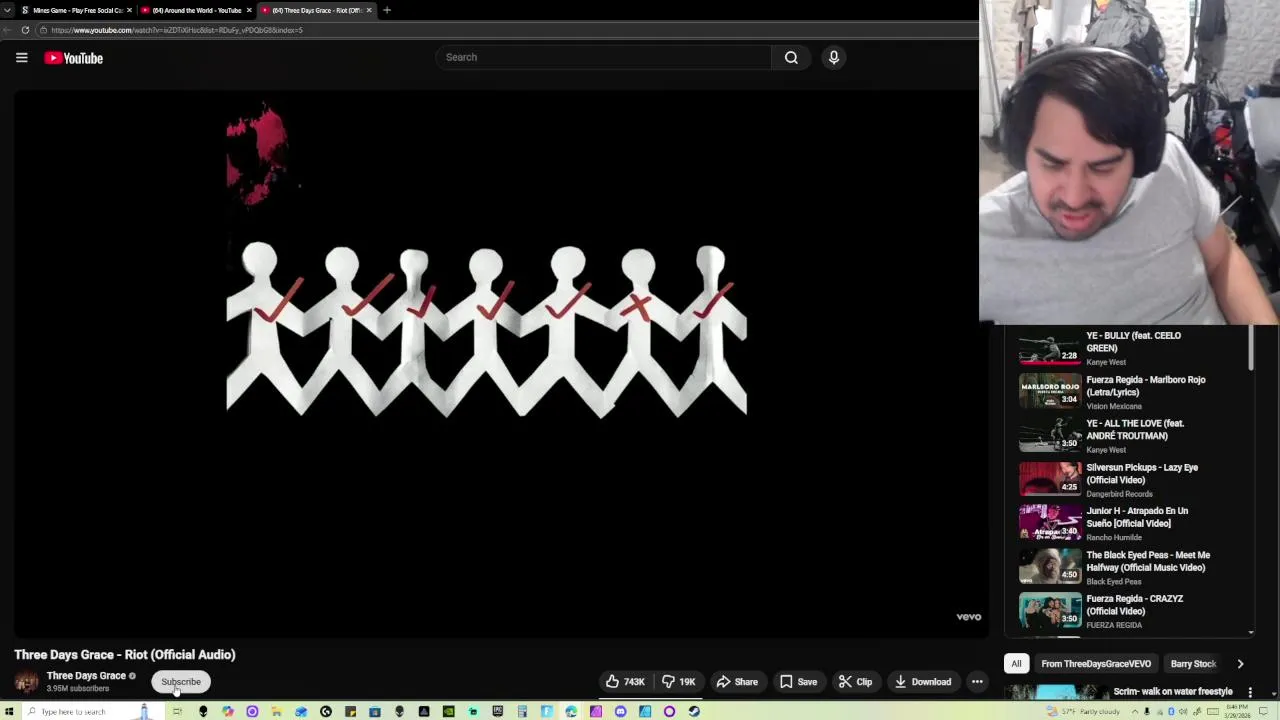Open Discord from the taskbar
Image resolution: width=1280 pixels, height=720 pixels.
[x=620, y=712]
